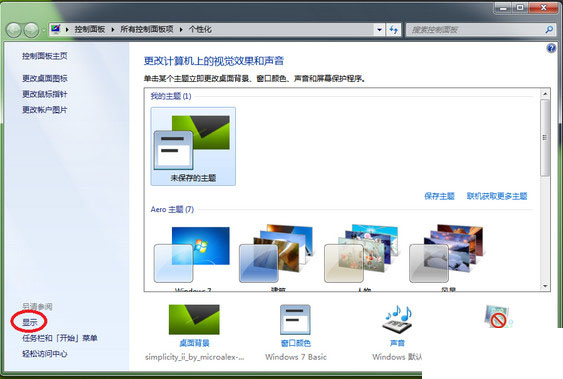Click 桌面背景 text link below green thumbnail
Screen dimensions: 563x379
click(194, 343)
